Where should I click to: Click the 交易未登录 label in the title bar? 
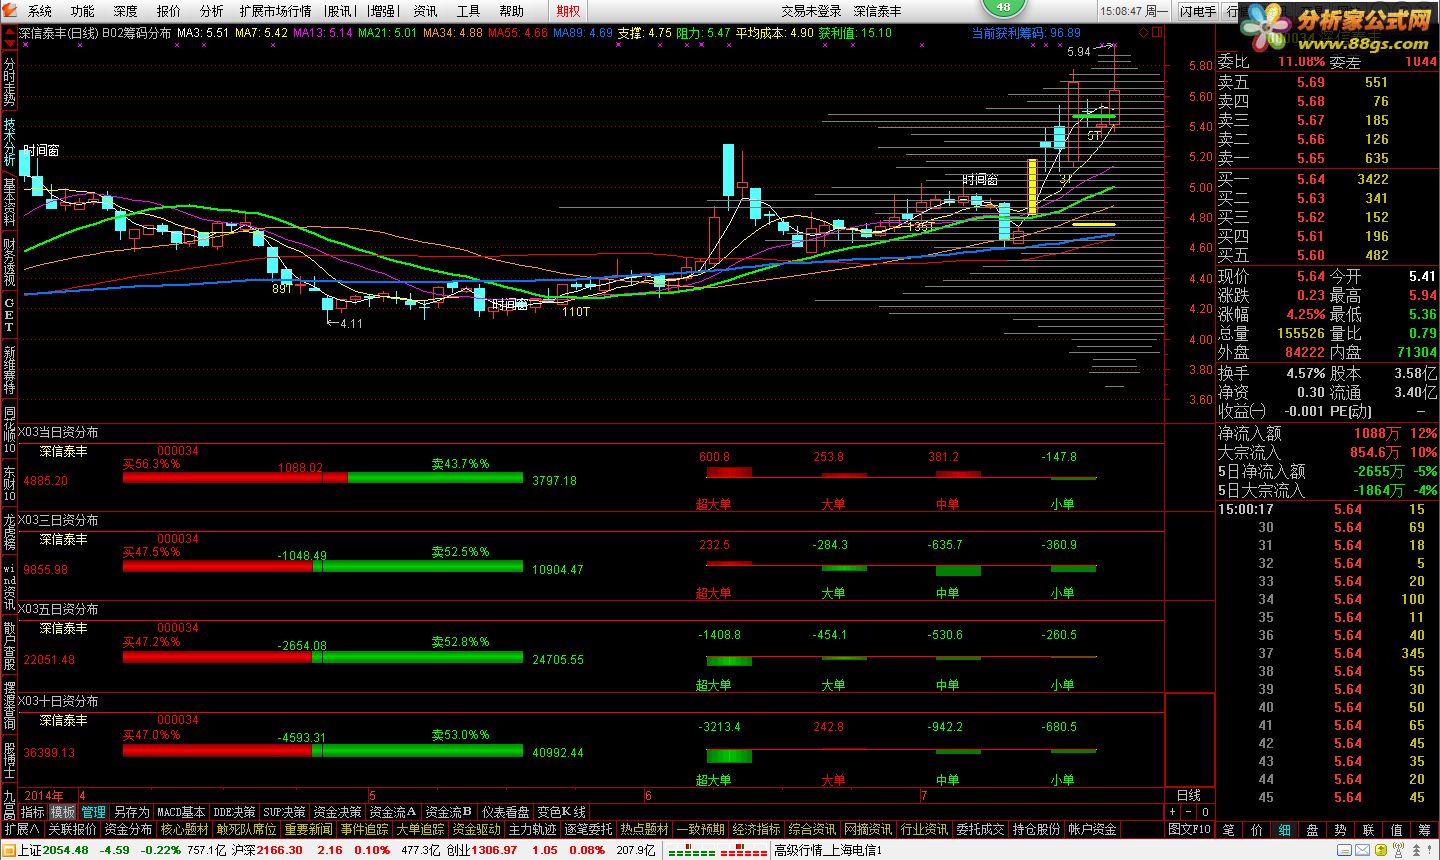coord(811,11)
